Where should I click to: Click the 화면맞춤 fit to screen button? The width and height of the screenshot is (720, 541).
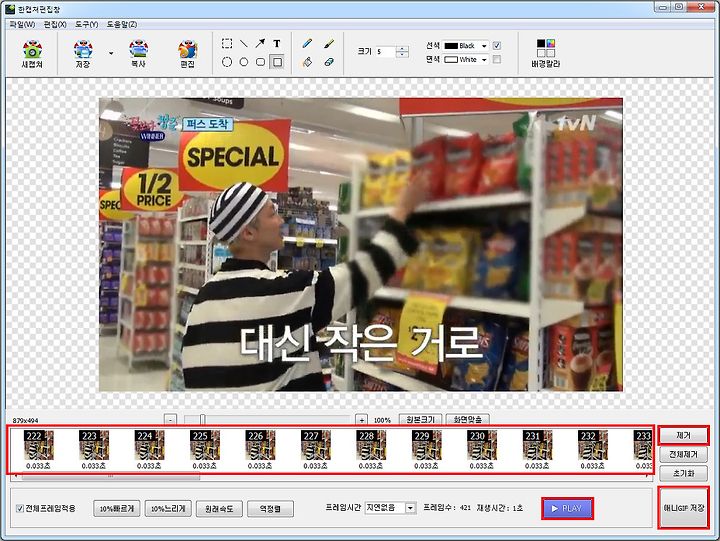tap(467, 420)
